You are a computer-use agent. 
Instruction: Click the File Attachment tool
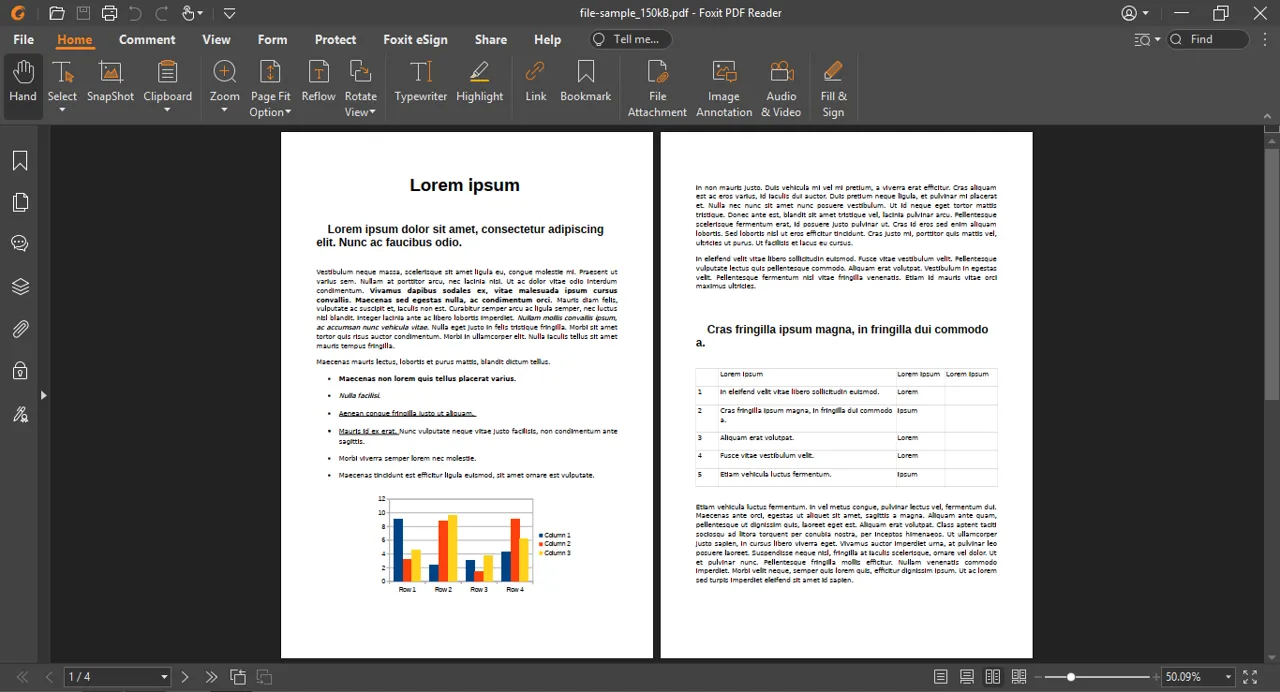pyautogui.click(x=657, y=88)
